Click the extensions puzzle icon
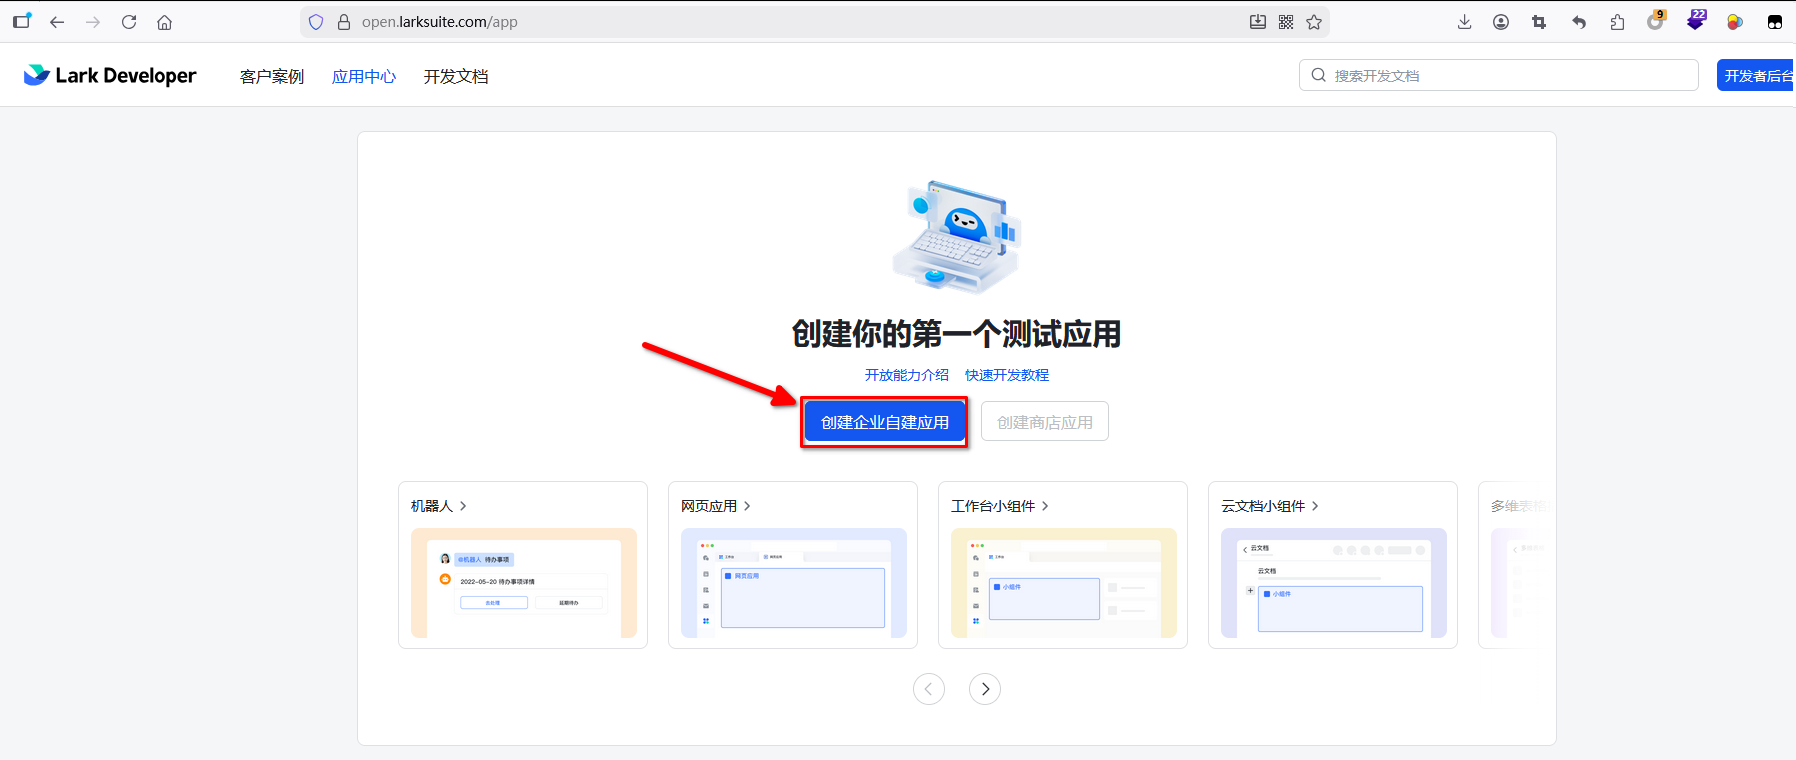Image resolution: width=1796 pixels, height=760 pixels. pos(1617,22)
